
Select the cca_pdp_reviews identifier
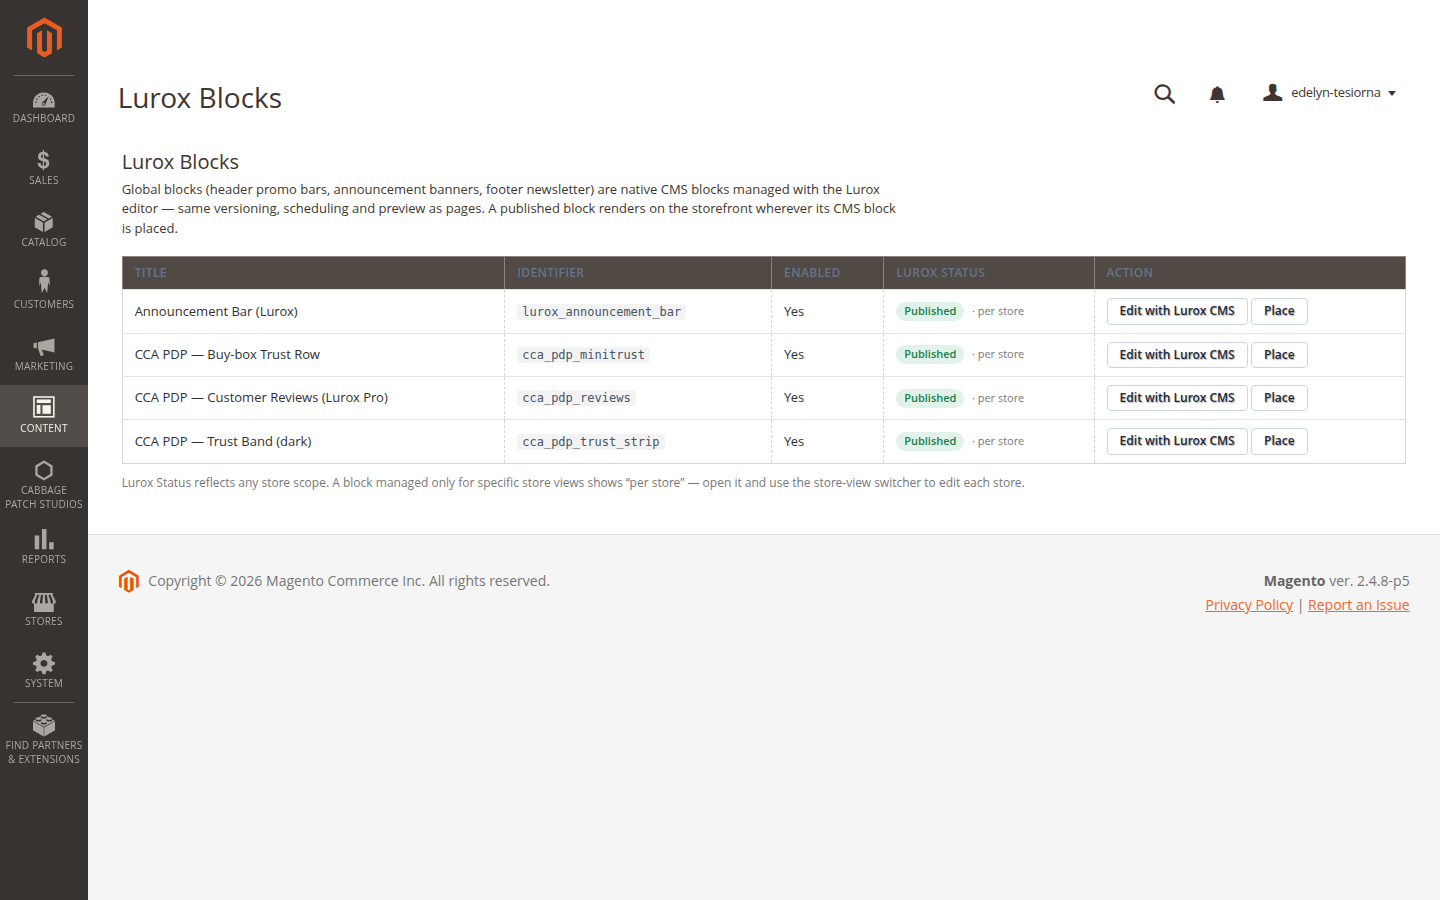click(577, 398)
